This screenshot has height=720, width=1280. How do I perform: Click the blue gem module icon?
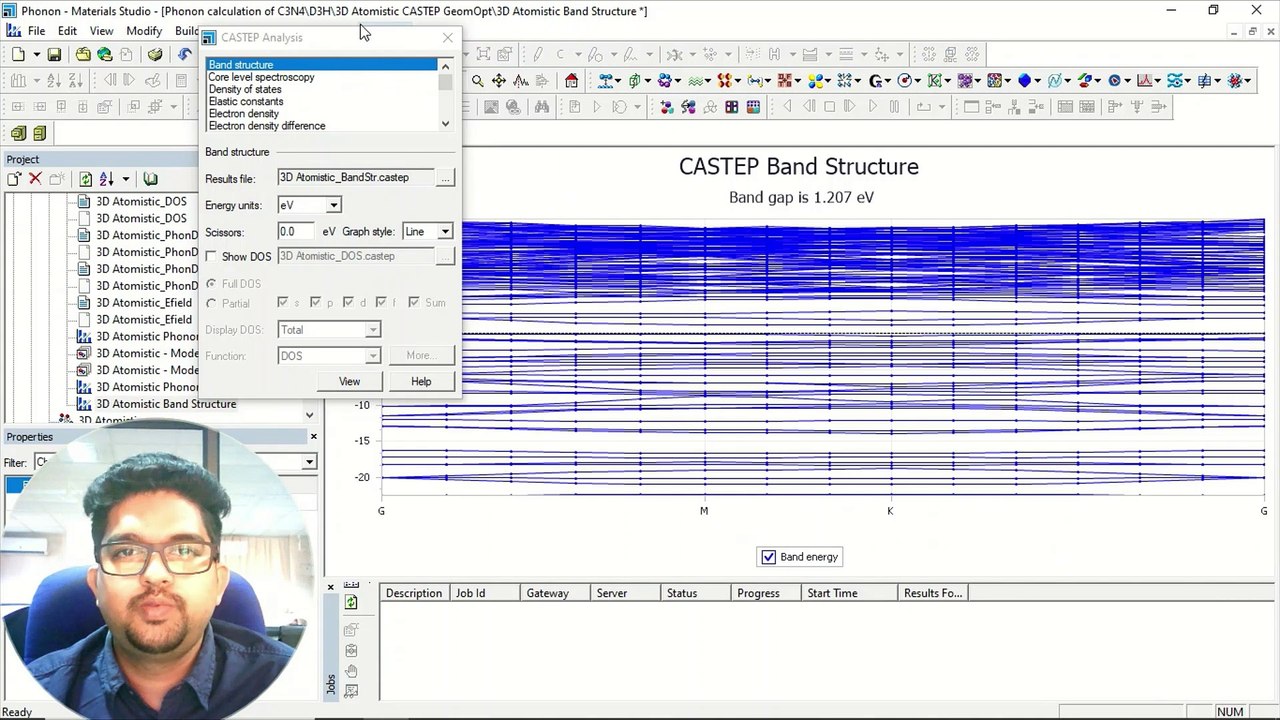coord(1024,81)
